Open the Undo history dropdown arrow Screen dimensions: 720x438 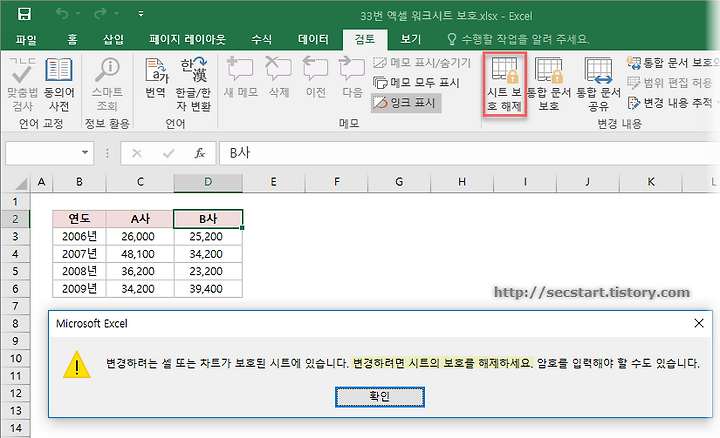coord(78,14)
